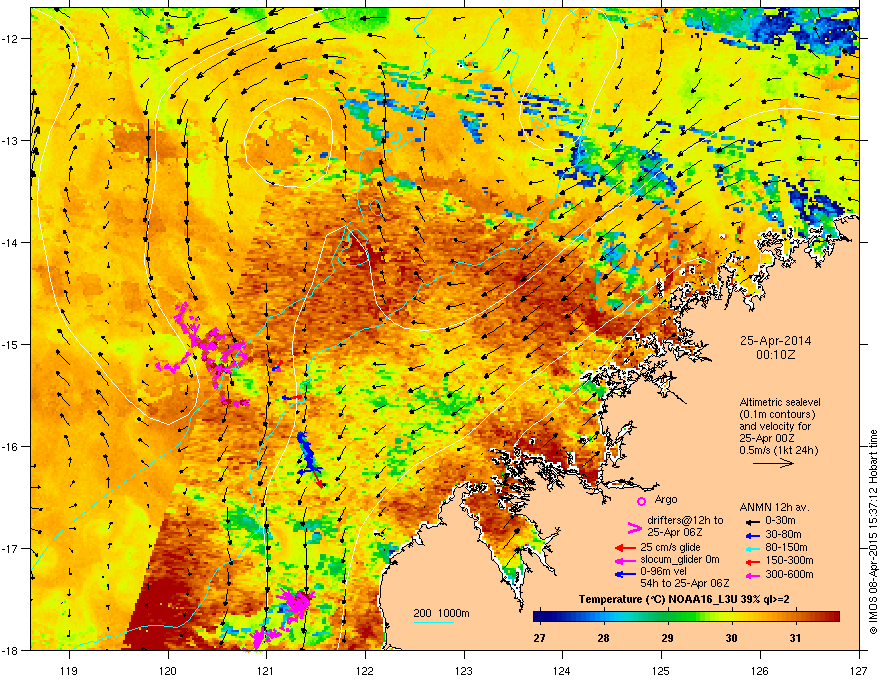Viewport: 880px width, 680px height.
Task: Click the red 25 cm/s glide arrow
Action: click(625, 548)
